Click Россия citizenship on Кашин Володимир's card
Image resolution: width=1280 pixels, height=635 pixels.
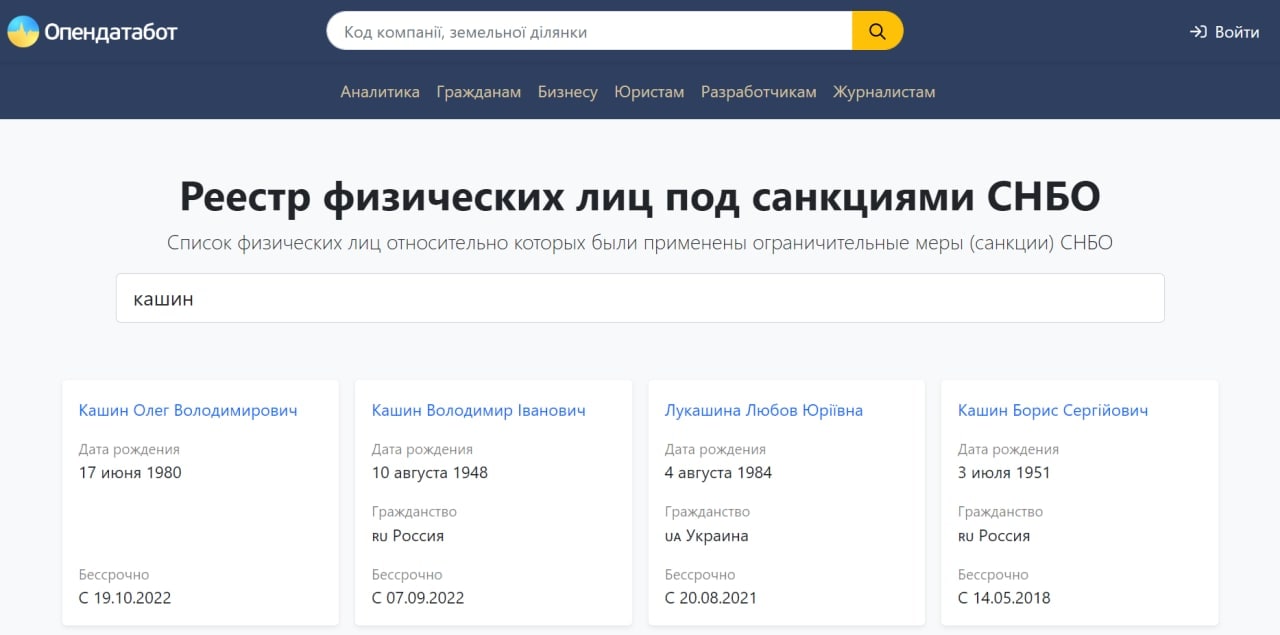point(417,536)
